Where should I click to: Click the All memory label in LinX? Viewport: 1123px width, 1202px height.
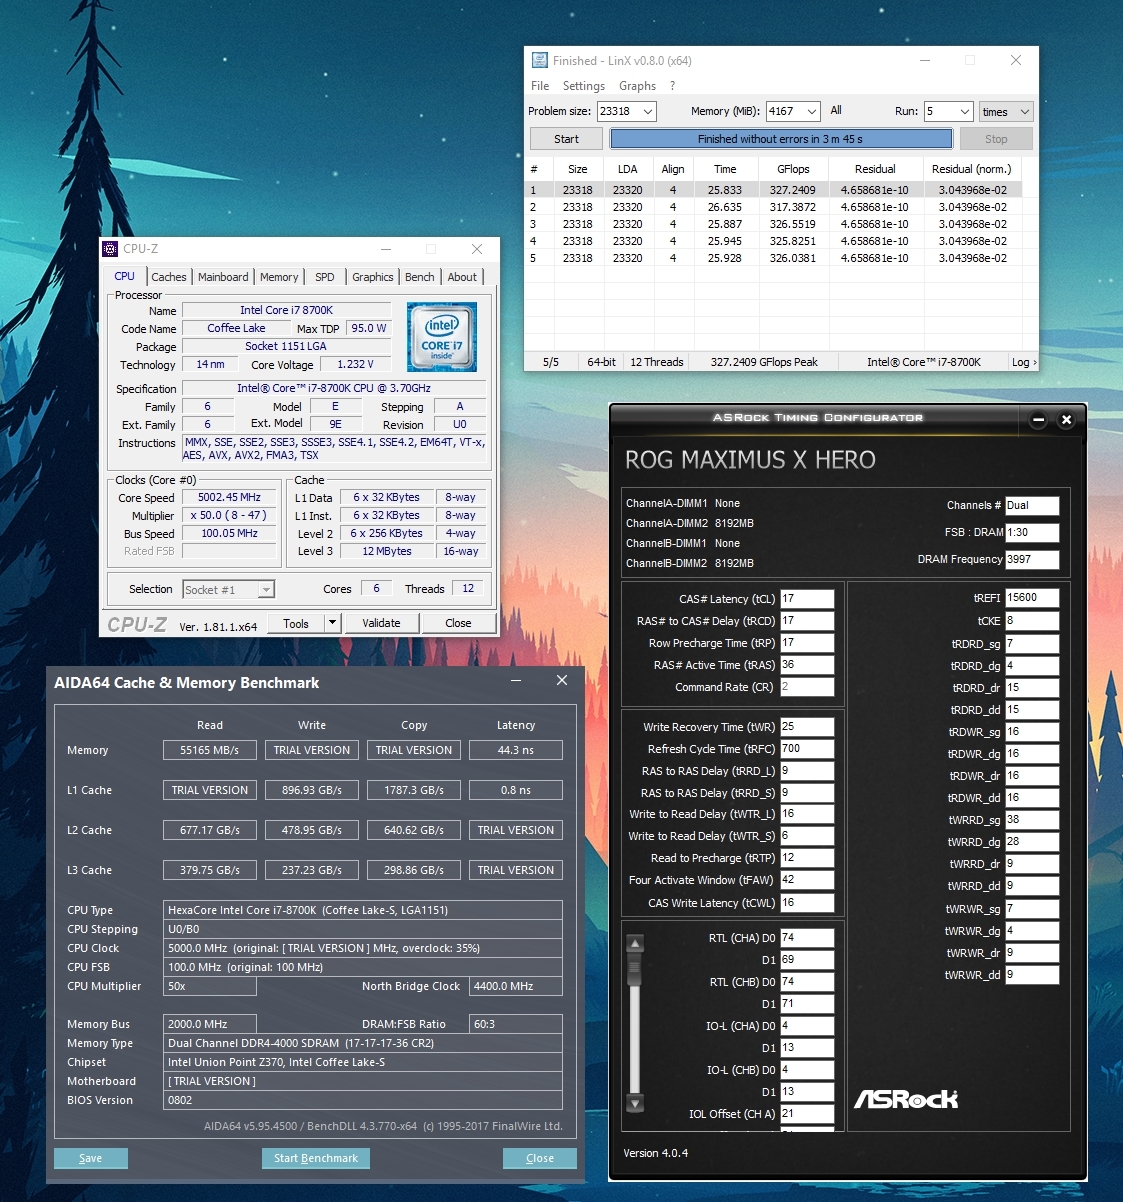click(836, 110)
